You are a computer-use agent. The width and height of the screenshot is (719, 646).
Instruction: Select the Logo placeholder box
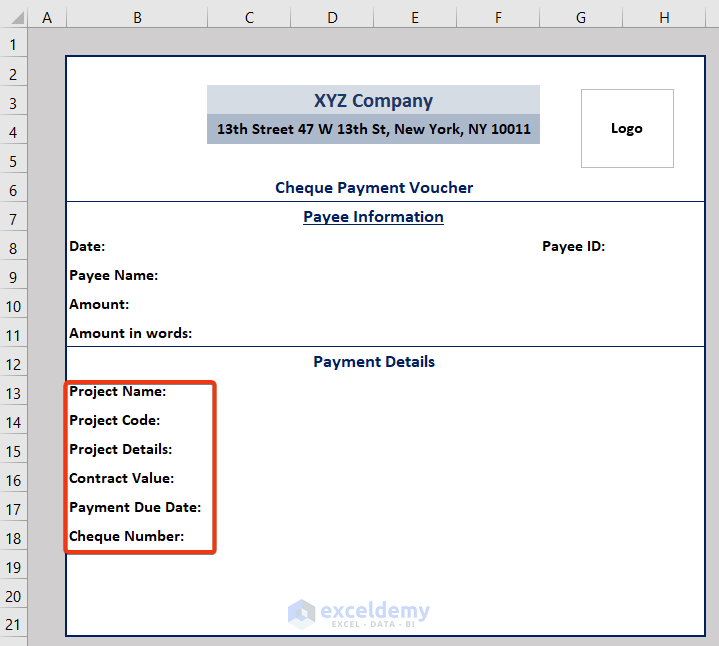[x=627, y=128]
